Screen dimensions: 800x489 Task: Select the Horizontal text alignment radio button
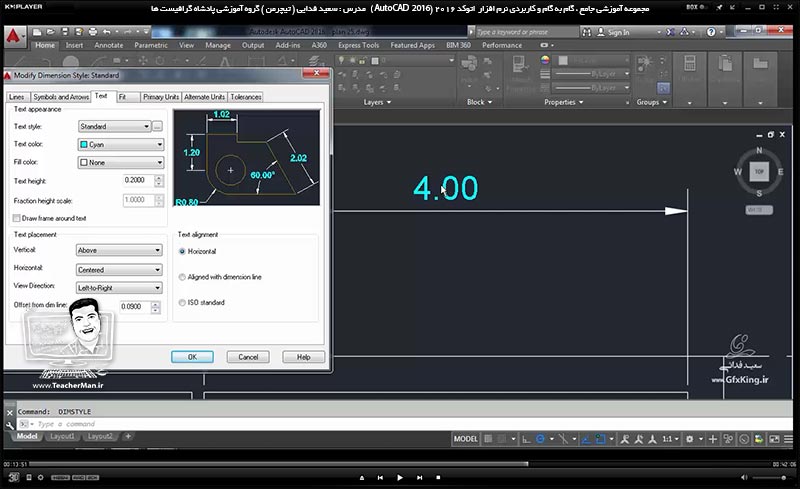(182, 252)
